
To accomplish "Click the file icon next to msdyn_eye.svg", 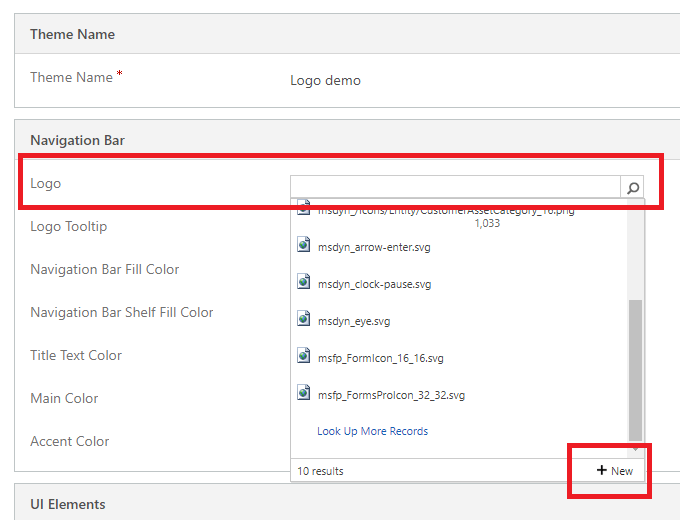I will 305,320.
